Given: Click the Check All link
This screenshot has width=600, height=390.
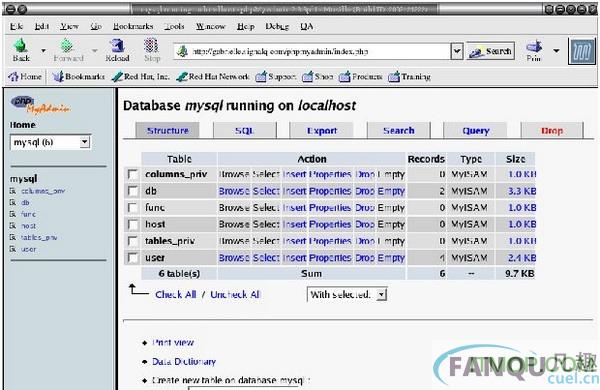Looking at the screenshot, I should pyautogui.click(x=176, y=294).
